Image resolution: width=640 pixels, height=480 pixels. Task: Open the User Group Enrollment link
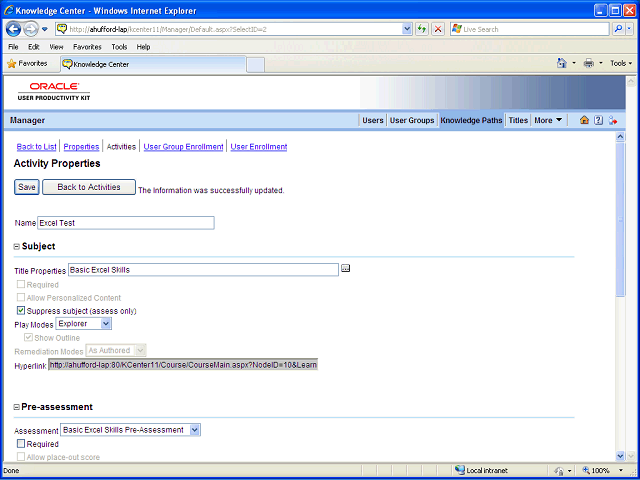coord(183,147)
